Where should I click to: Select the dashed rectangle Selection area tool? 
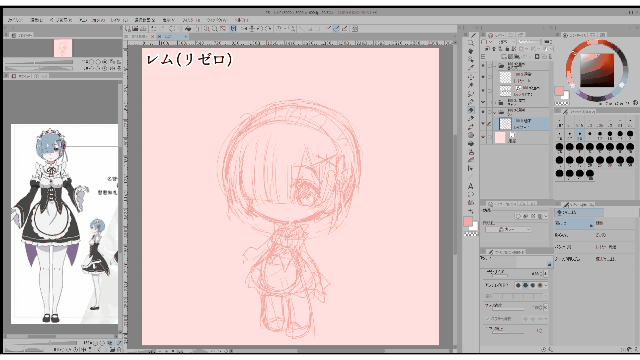tap(471, 77)
